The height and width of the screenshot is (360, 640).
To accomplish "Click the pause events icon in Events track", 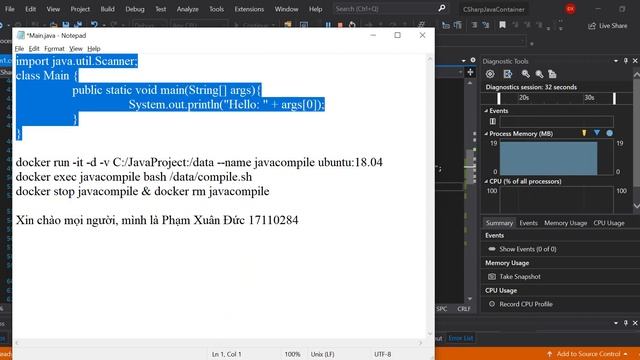I will click(x=493, y=121).
